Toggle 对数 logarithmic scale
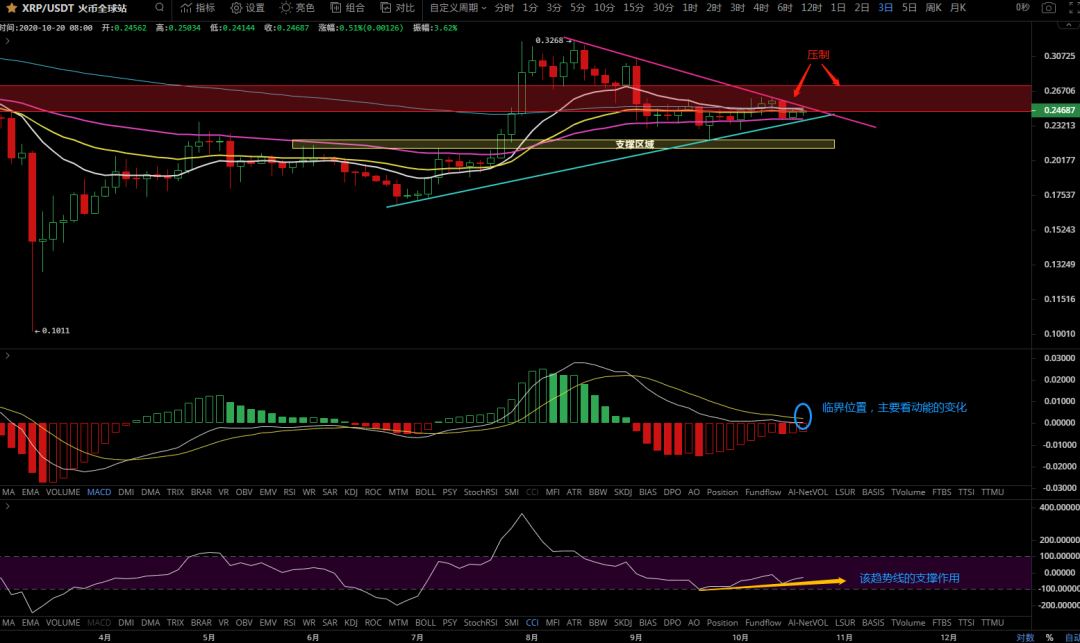Screen dimensions: 1080x643 tap(1025, 637)
